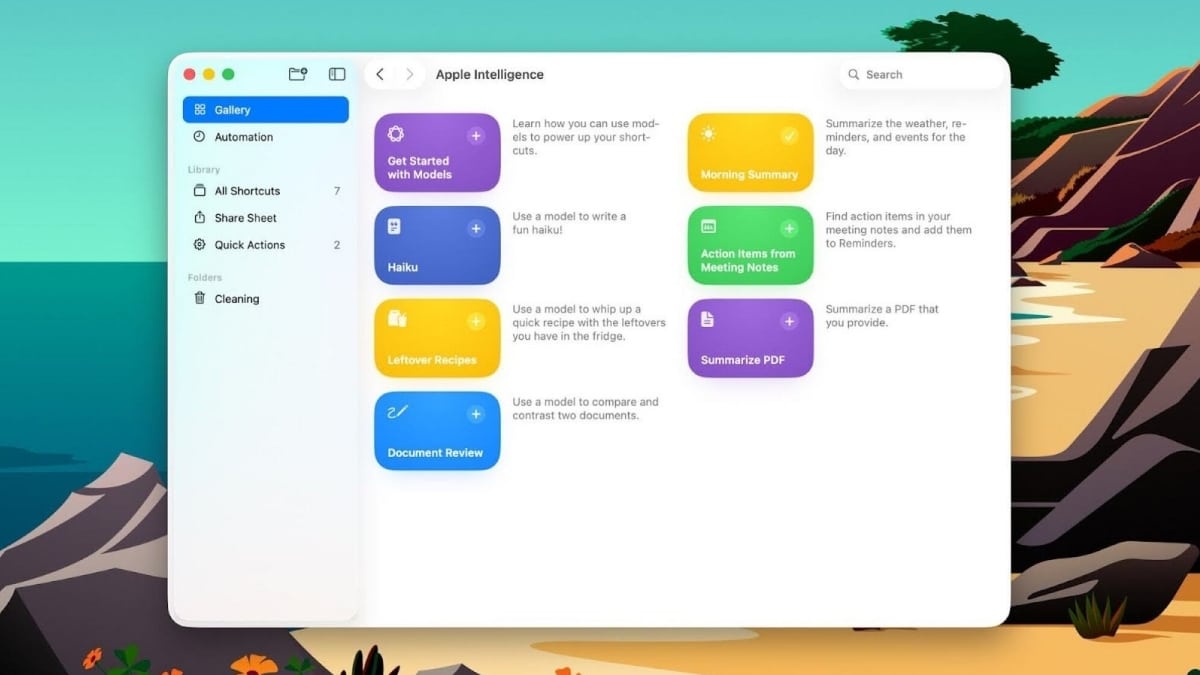
Task: Toggle the sidebar visibility icon
Action: click(x=337, y=74)
